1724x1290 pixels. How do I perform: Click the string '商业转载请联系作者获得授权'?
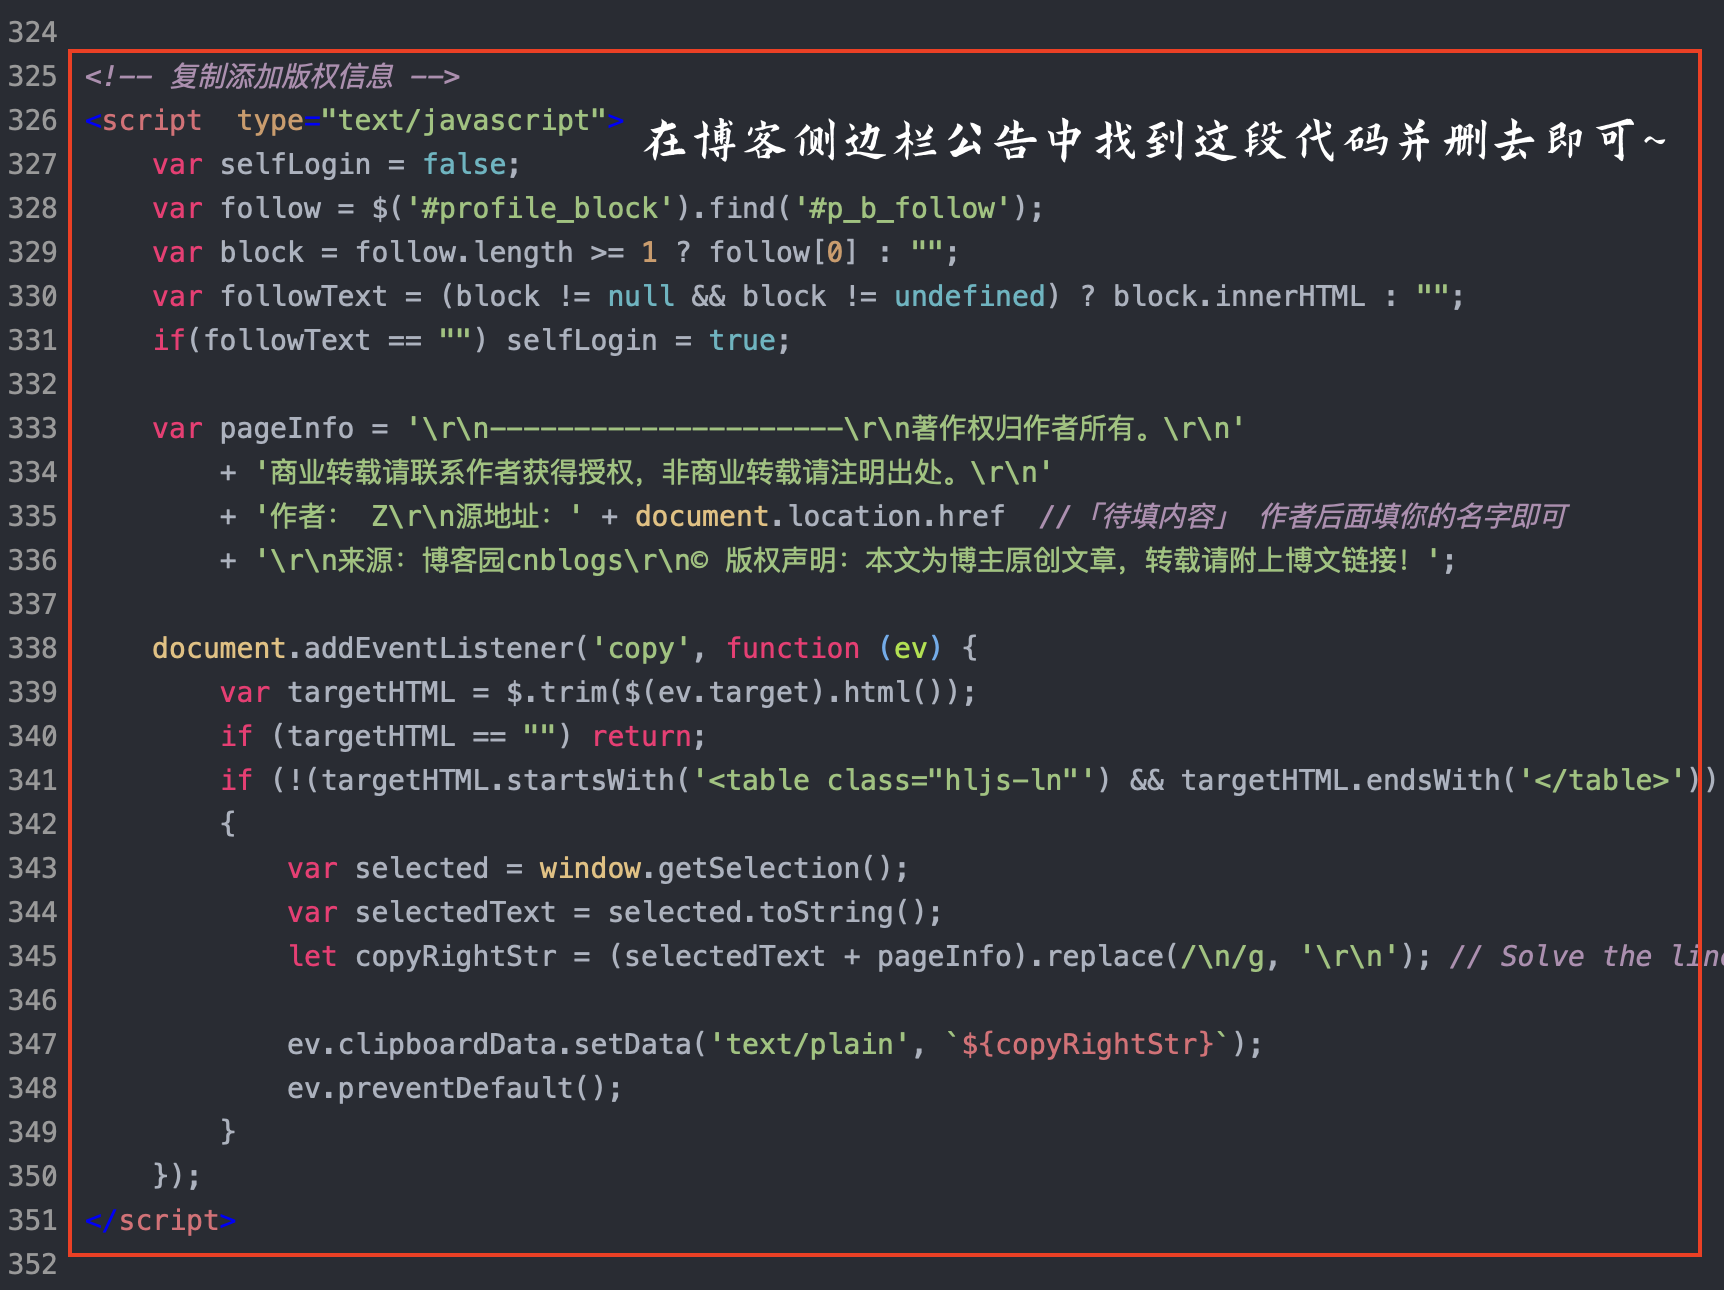tap(451, 472)
